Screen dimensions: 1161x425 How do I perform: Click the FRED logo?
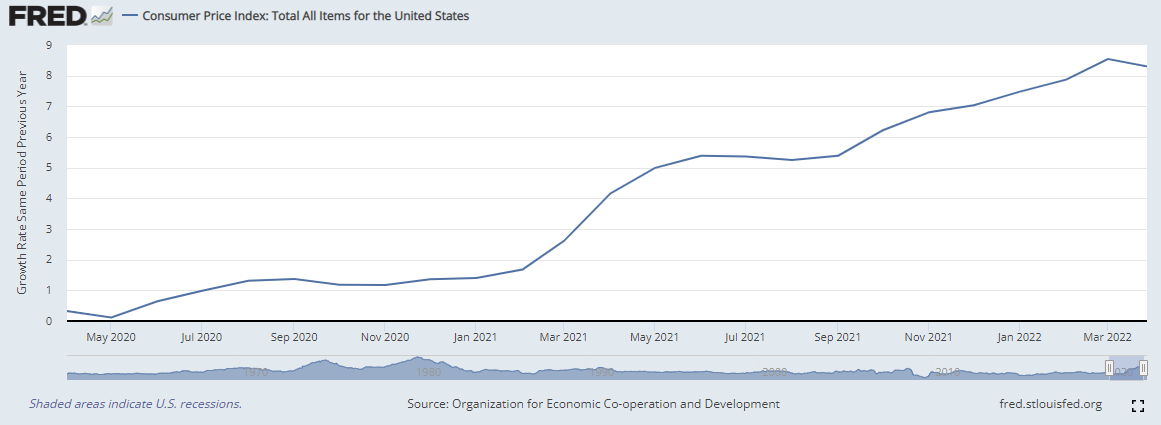(x=61, y=16)
